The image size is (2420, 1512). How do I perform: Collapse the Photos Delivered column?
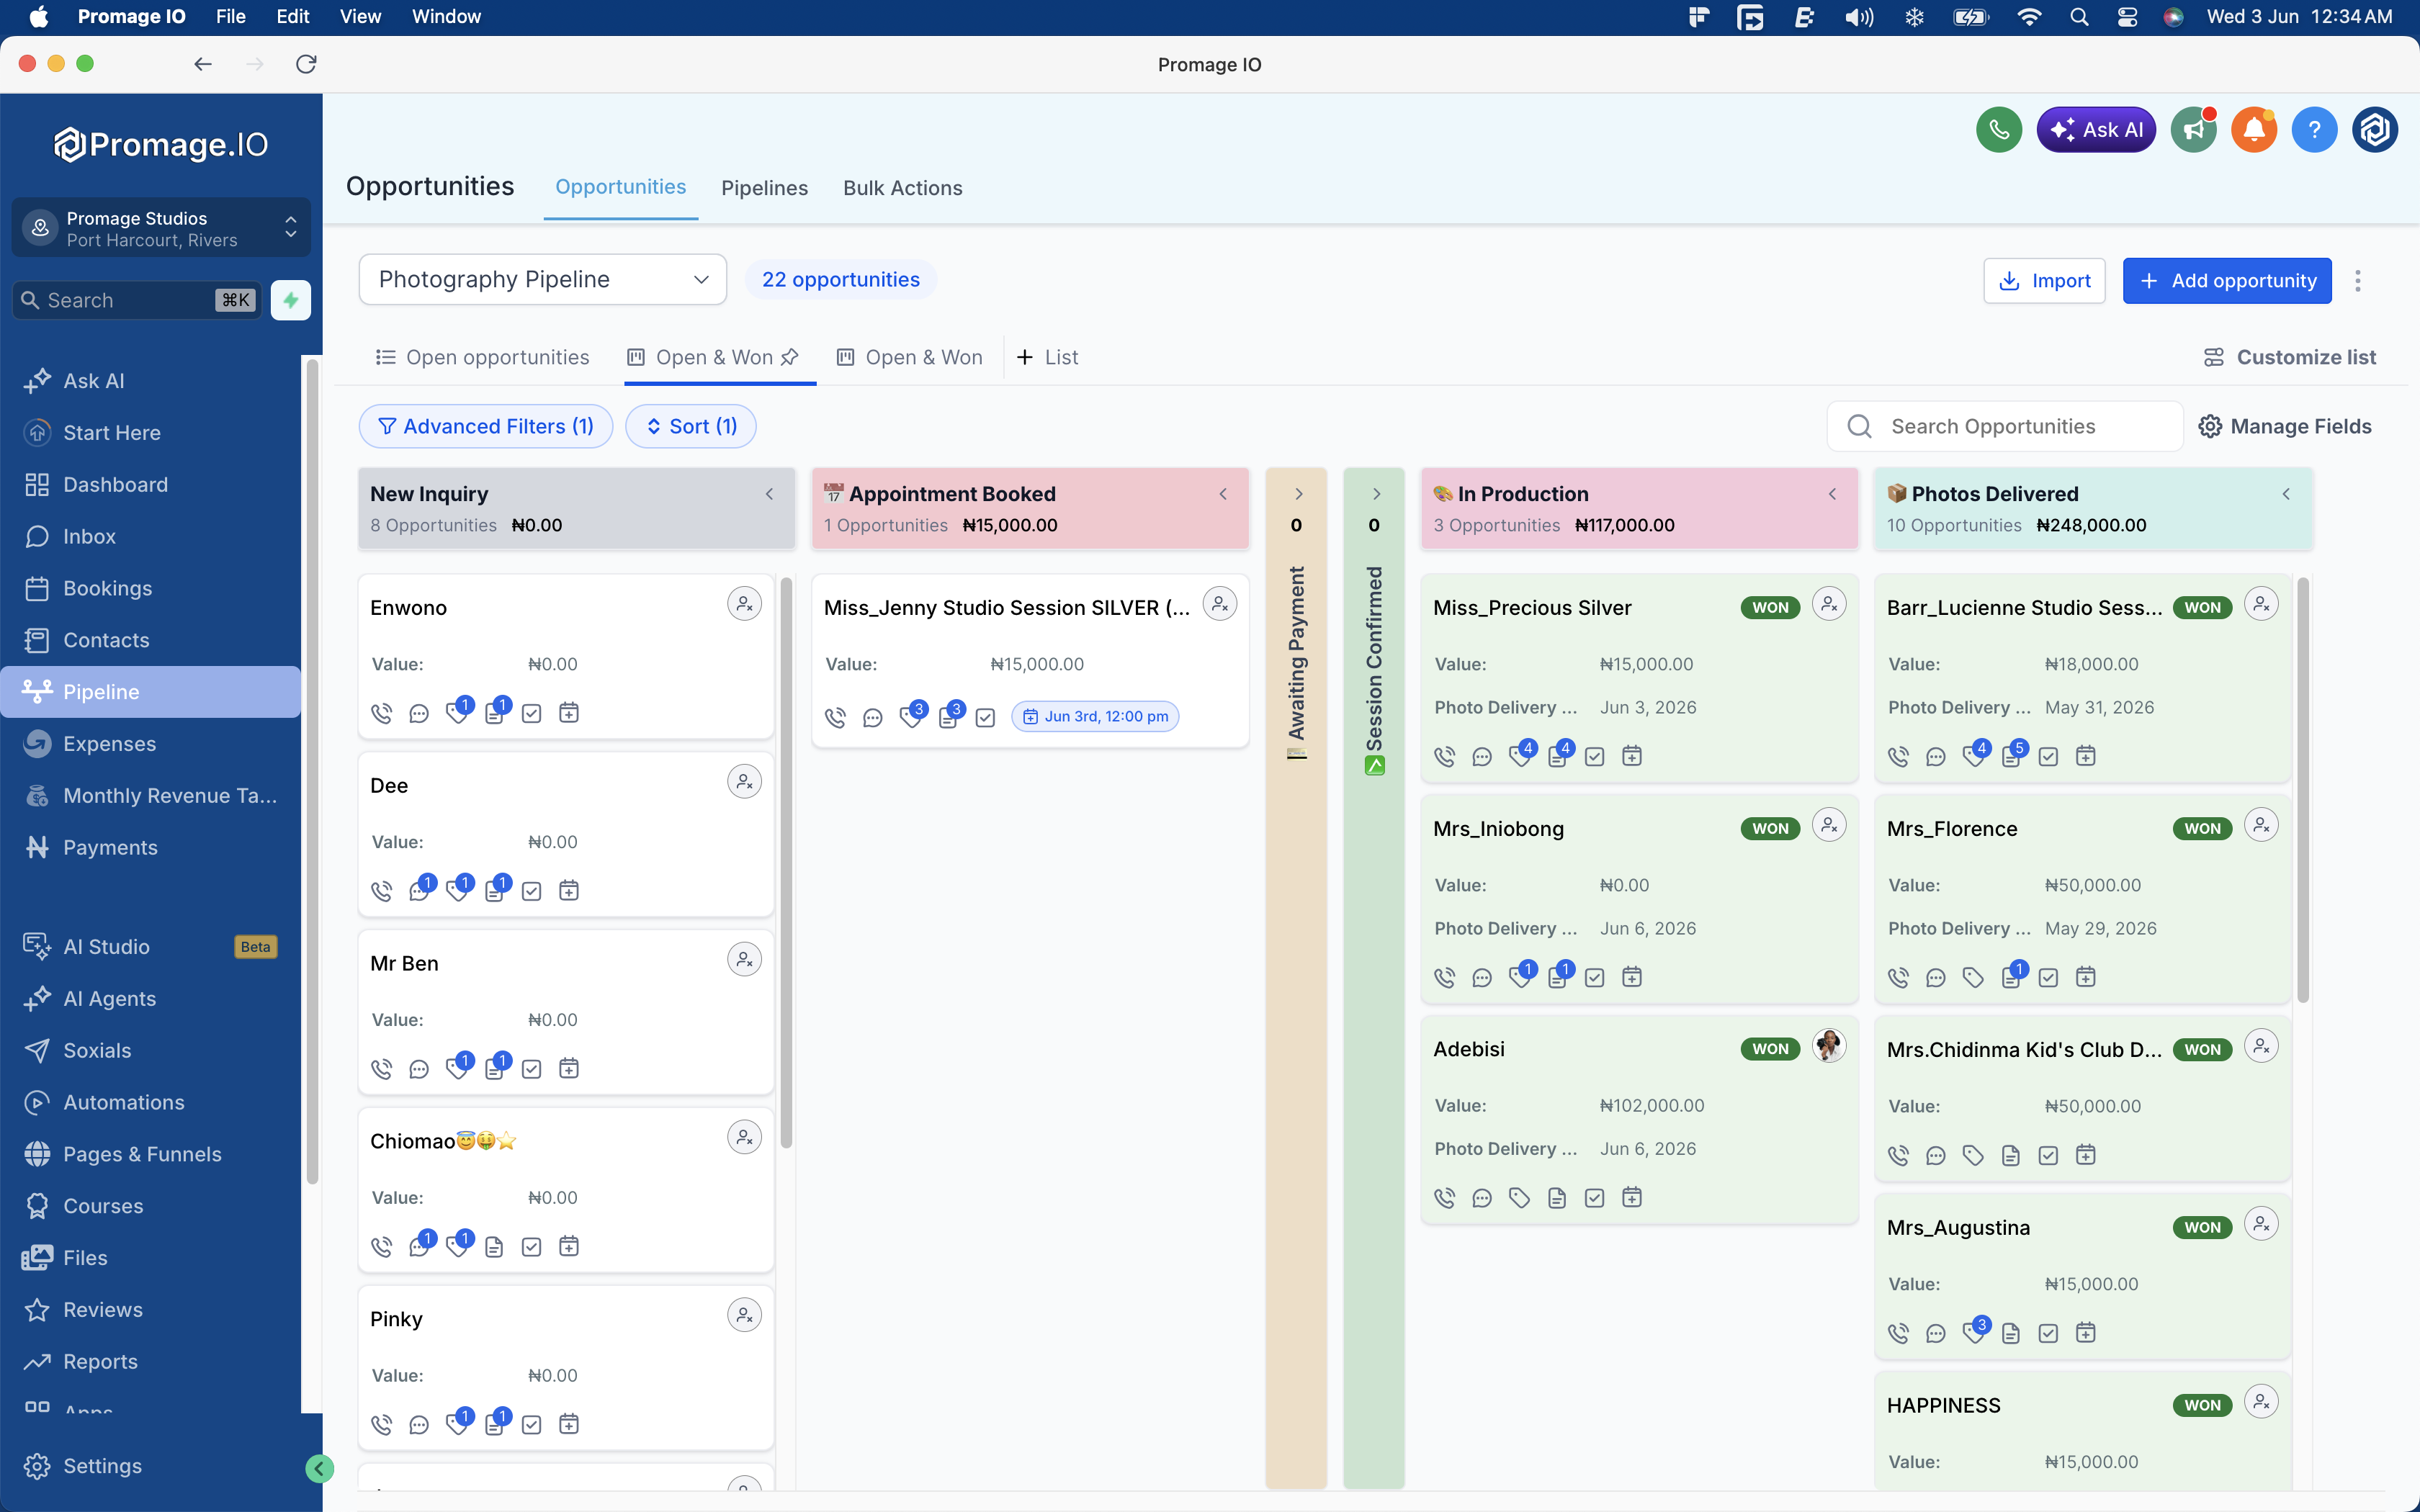pyautogui.click(x=2286, y=494)
